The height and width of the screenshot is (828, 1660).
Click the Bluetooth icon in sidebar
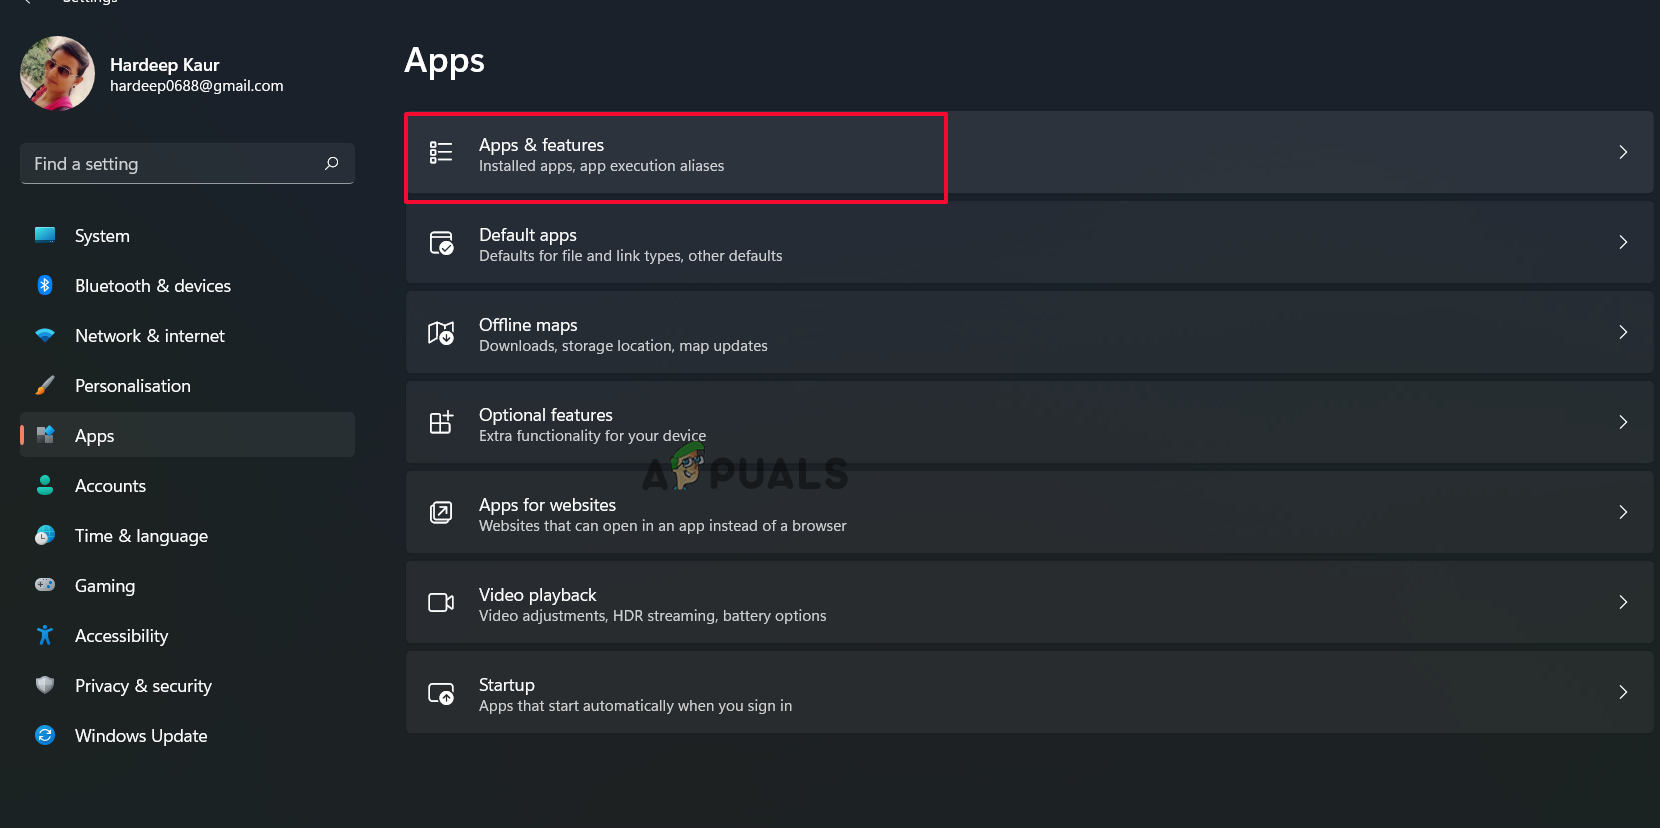[45, 285]
